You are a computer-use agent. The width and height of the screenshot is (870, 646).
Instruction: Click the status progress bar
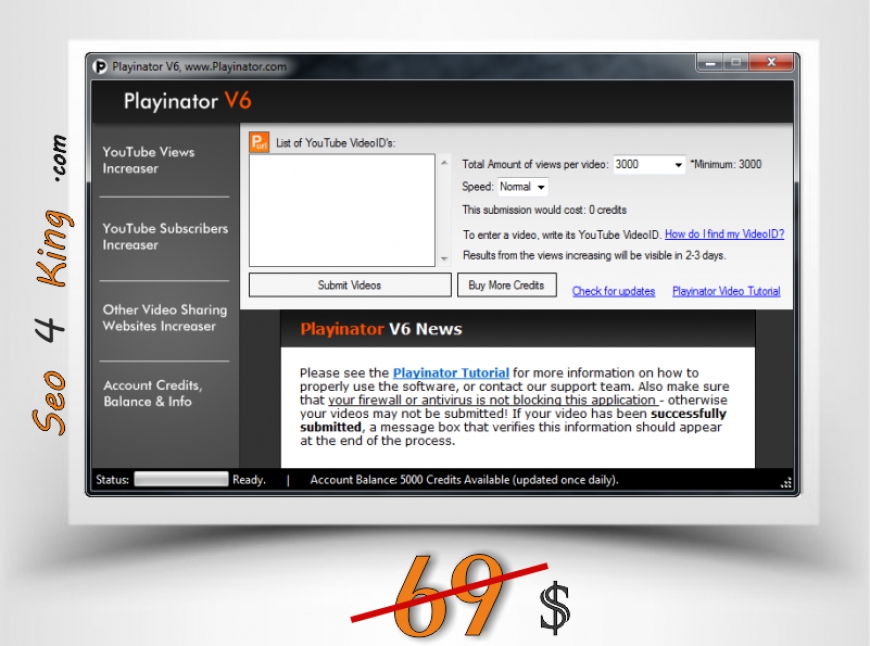[181, 480]
